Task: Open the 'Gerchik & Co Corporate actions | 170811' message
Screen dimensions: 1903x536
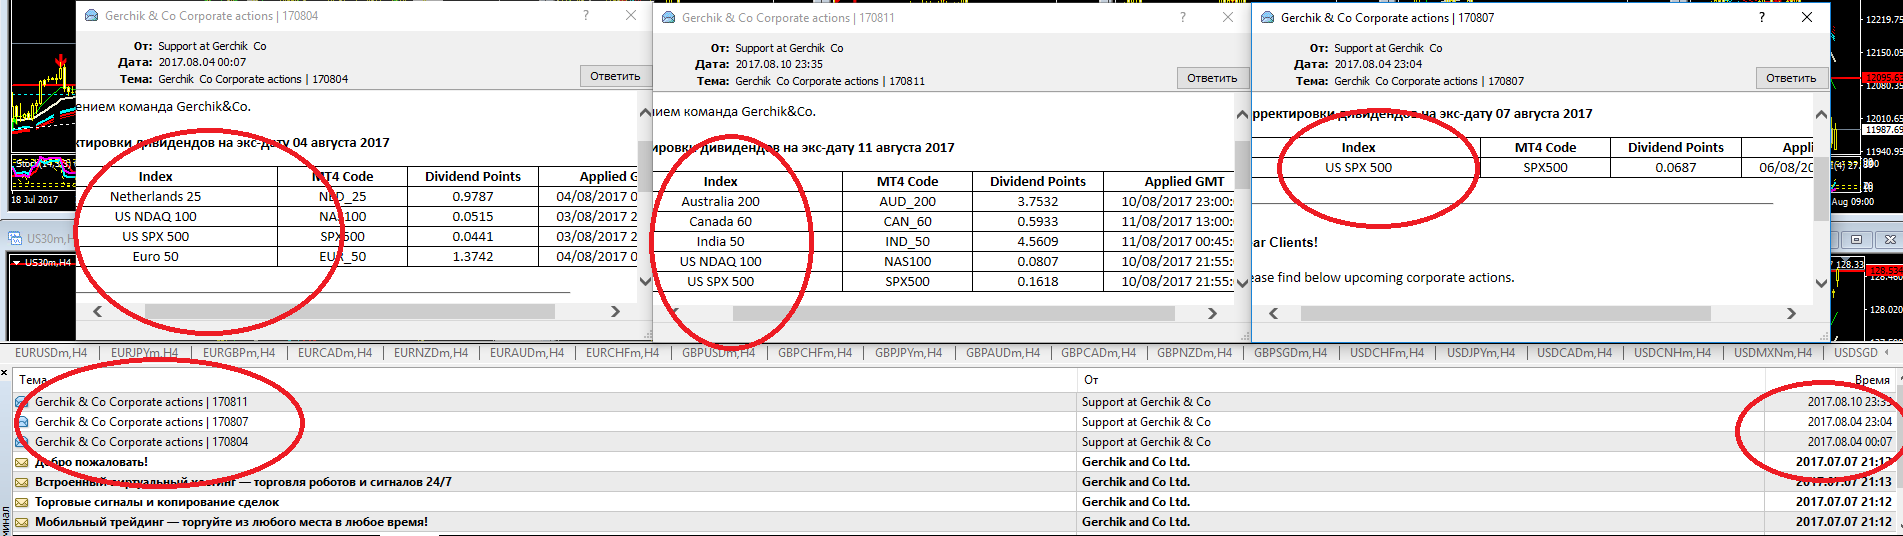Action: pyautogui.click(x=141, y=402)
